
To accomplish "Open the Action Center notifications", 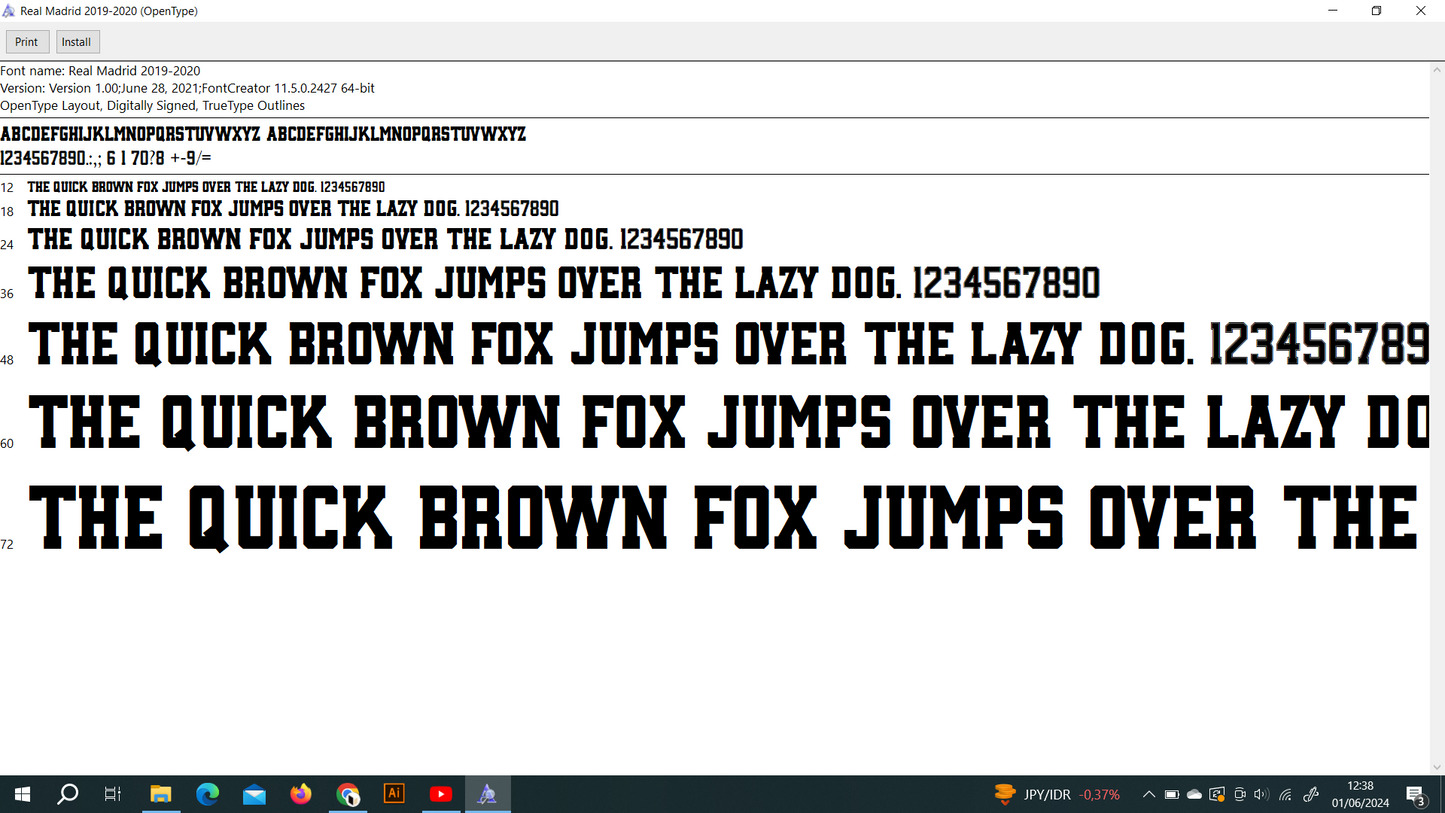I will point(1417,795).
